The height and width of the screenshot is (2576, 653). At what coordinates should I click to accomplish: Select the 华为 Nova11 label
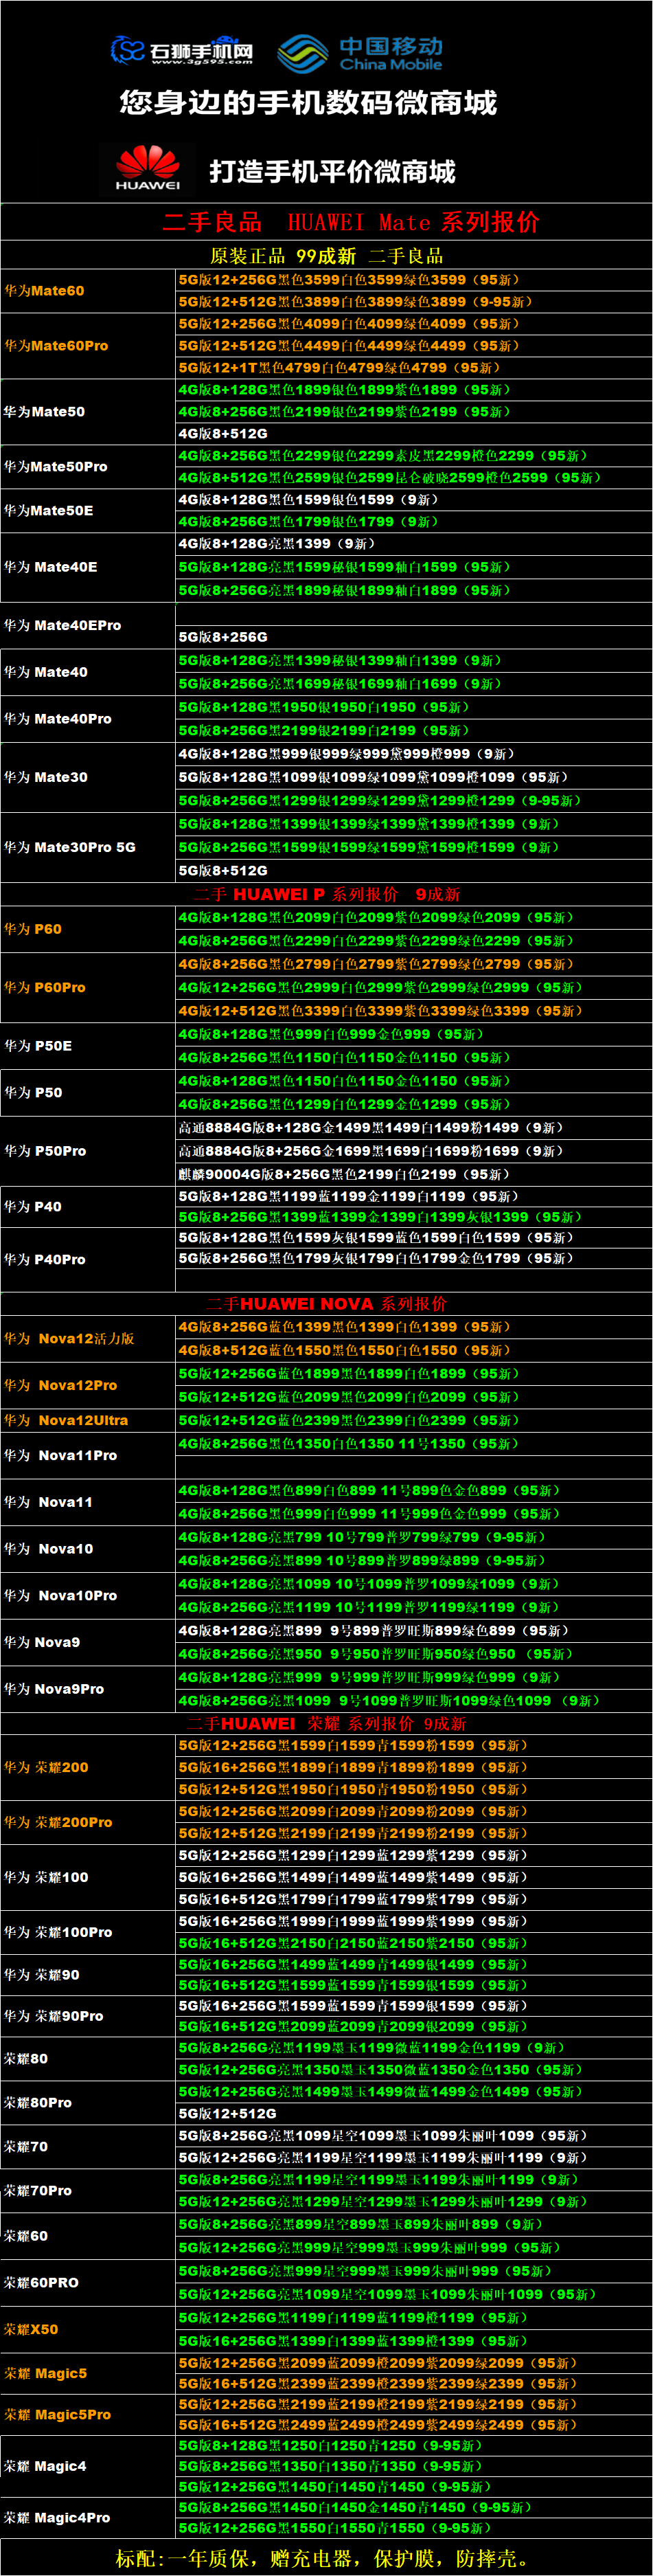pos(48,1502)
